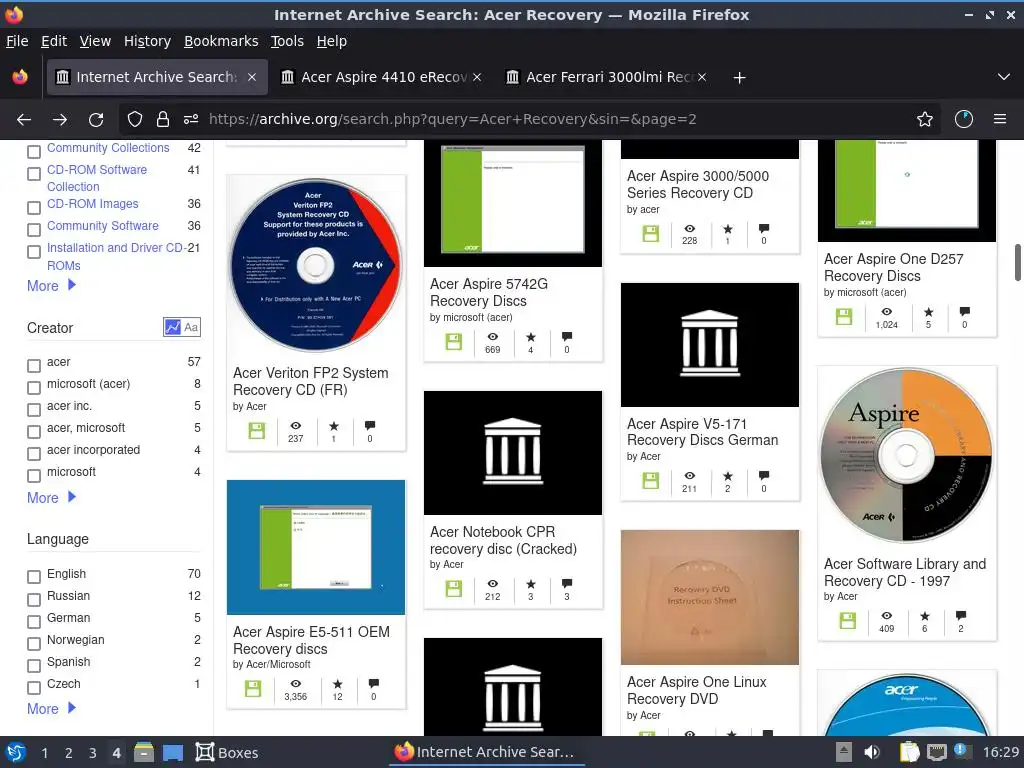
Task: Open Acer Aspire E5-511 screenshot thumbnail
Action: click(x=316, y=547)
